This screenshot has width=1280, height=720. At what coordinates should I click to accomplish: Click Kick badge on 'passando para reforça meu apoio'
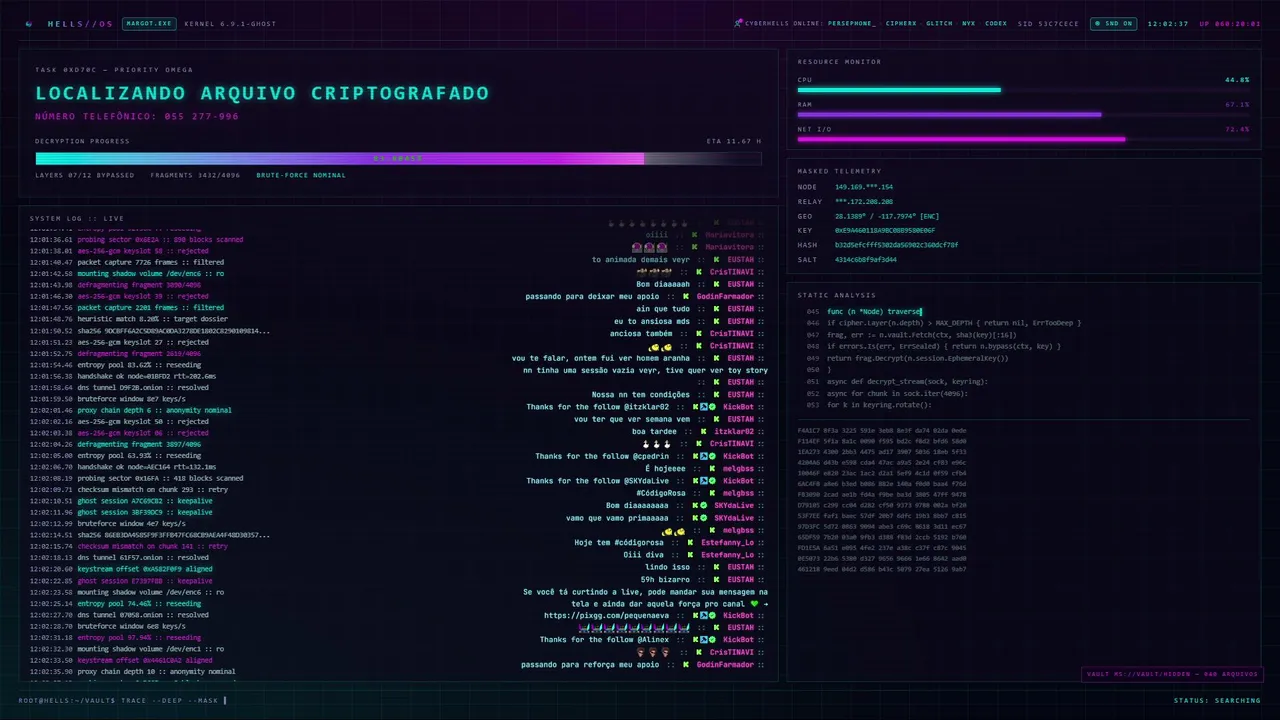pyautogui.click(x=686, y=664)
